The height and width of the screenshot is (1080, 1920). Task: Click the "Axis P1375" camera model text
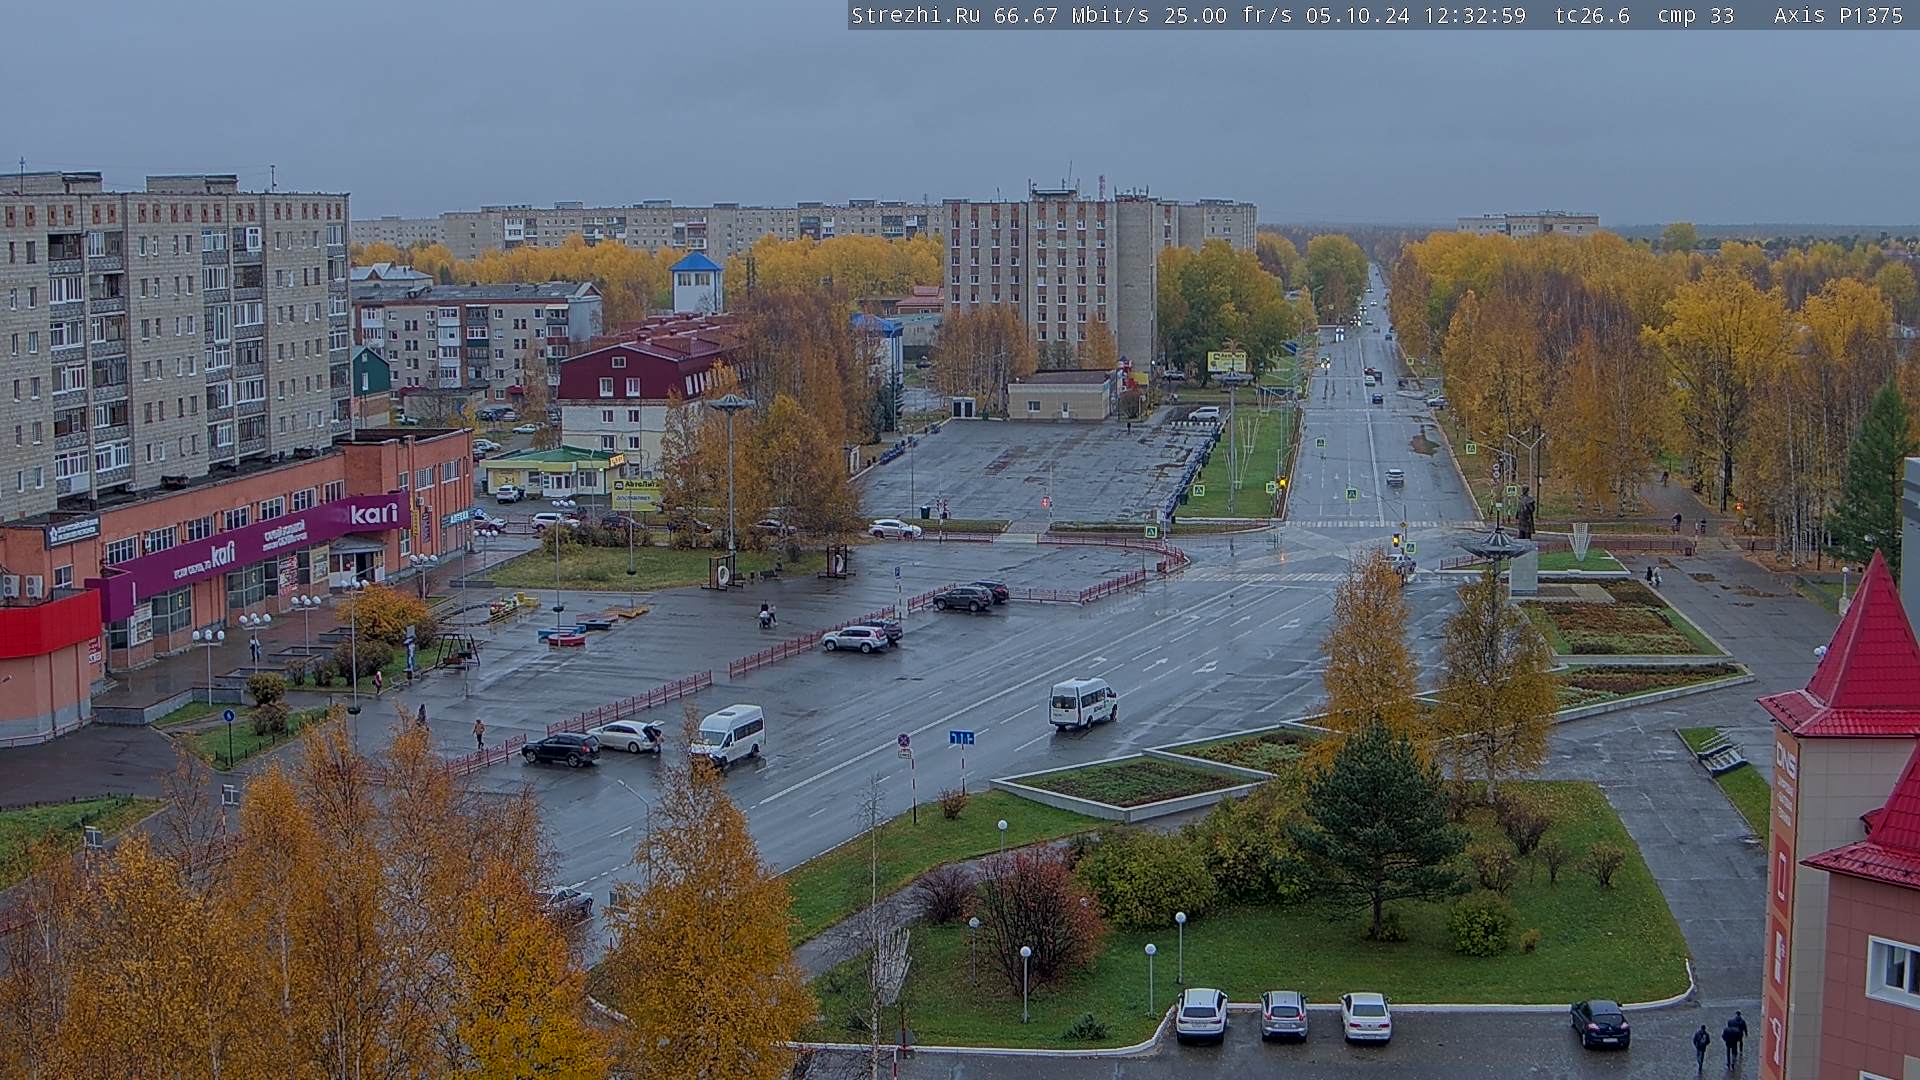click(1839, 15)
